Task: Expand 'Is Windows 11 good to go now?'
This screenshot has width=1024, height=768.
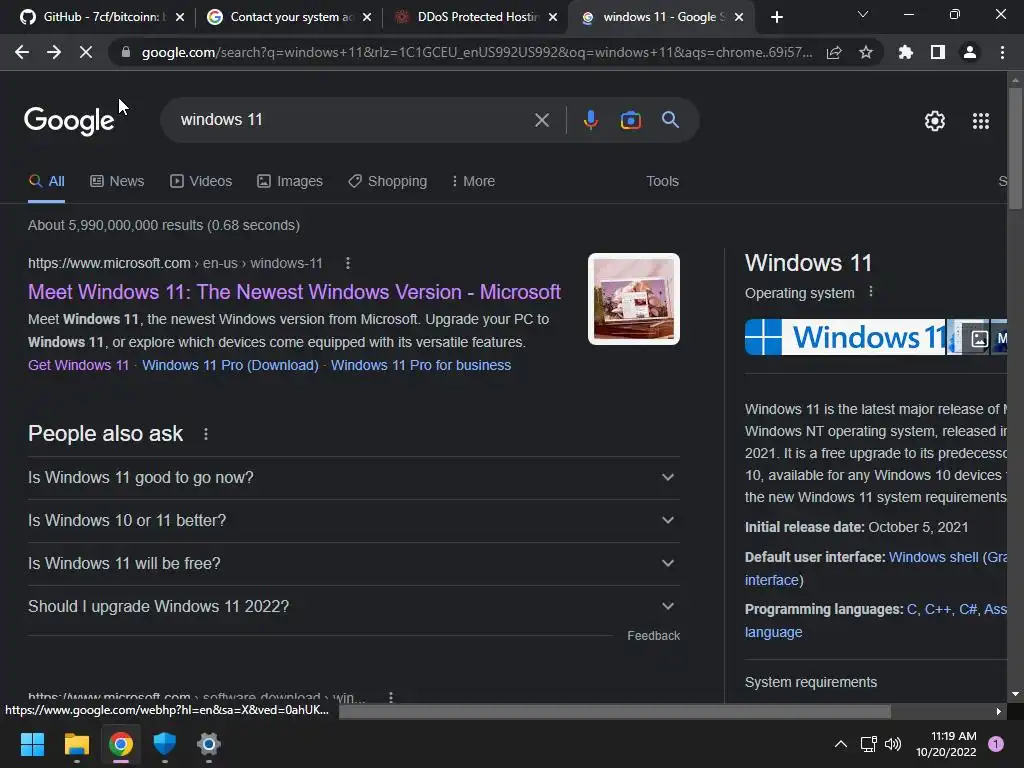Action: coord(353,477)
